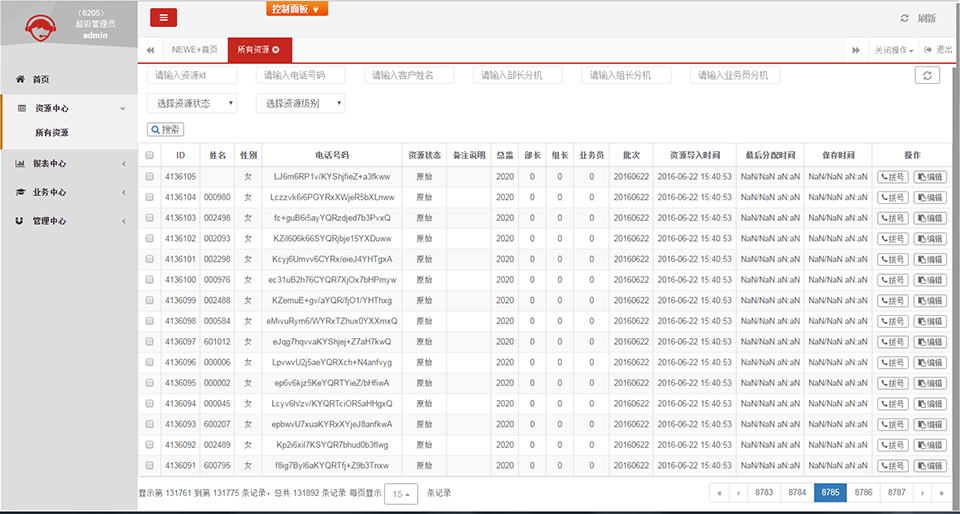This screenshot has width=960, height=514.
Task: Click the headset avatar logo
Action: pyautogui.click(x=41, y=28)
